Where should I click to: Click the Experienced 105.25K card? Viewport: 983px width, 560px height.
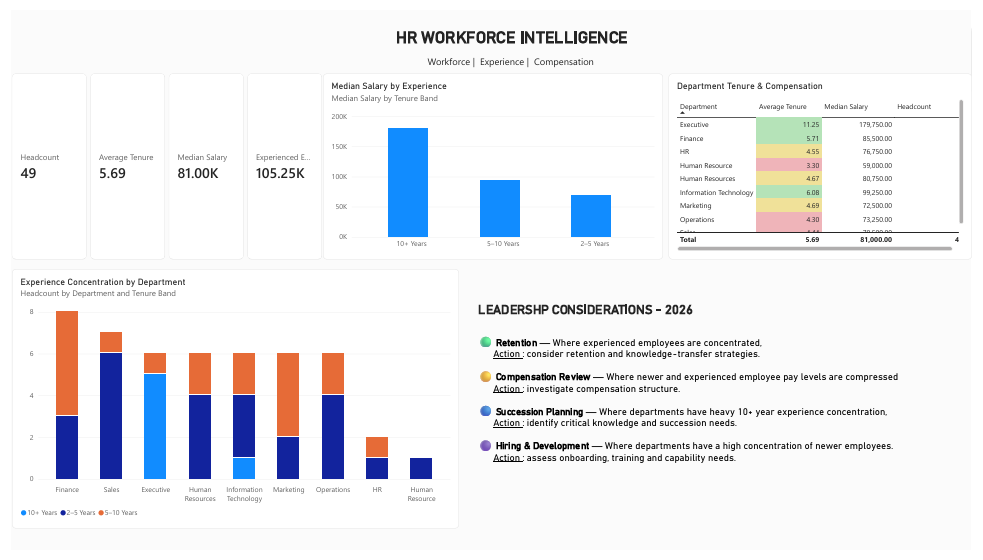pos(285,166)
